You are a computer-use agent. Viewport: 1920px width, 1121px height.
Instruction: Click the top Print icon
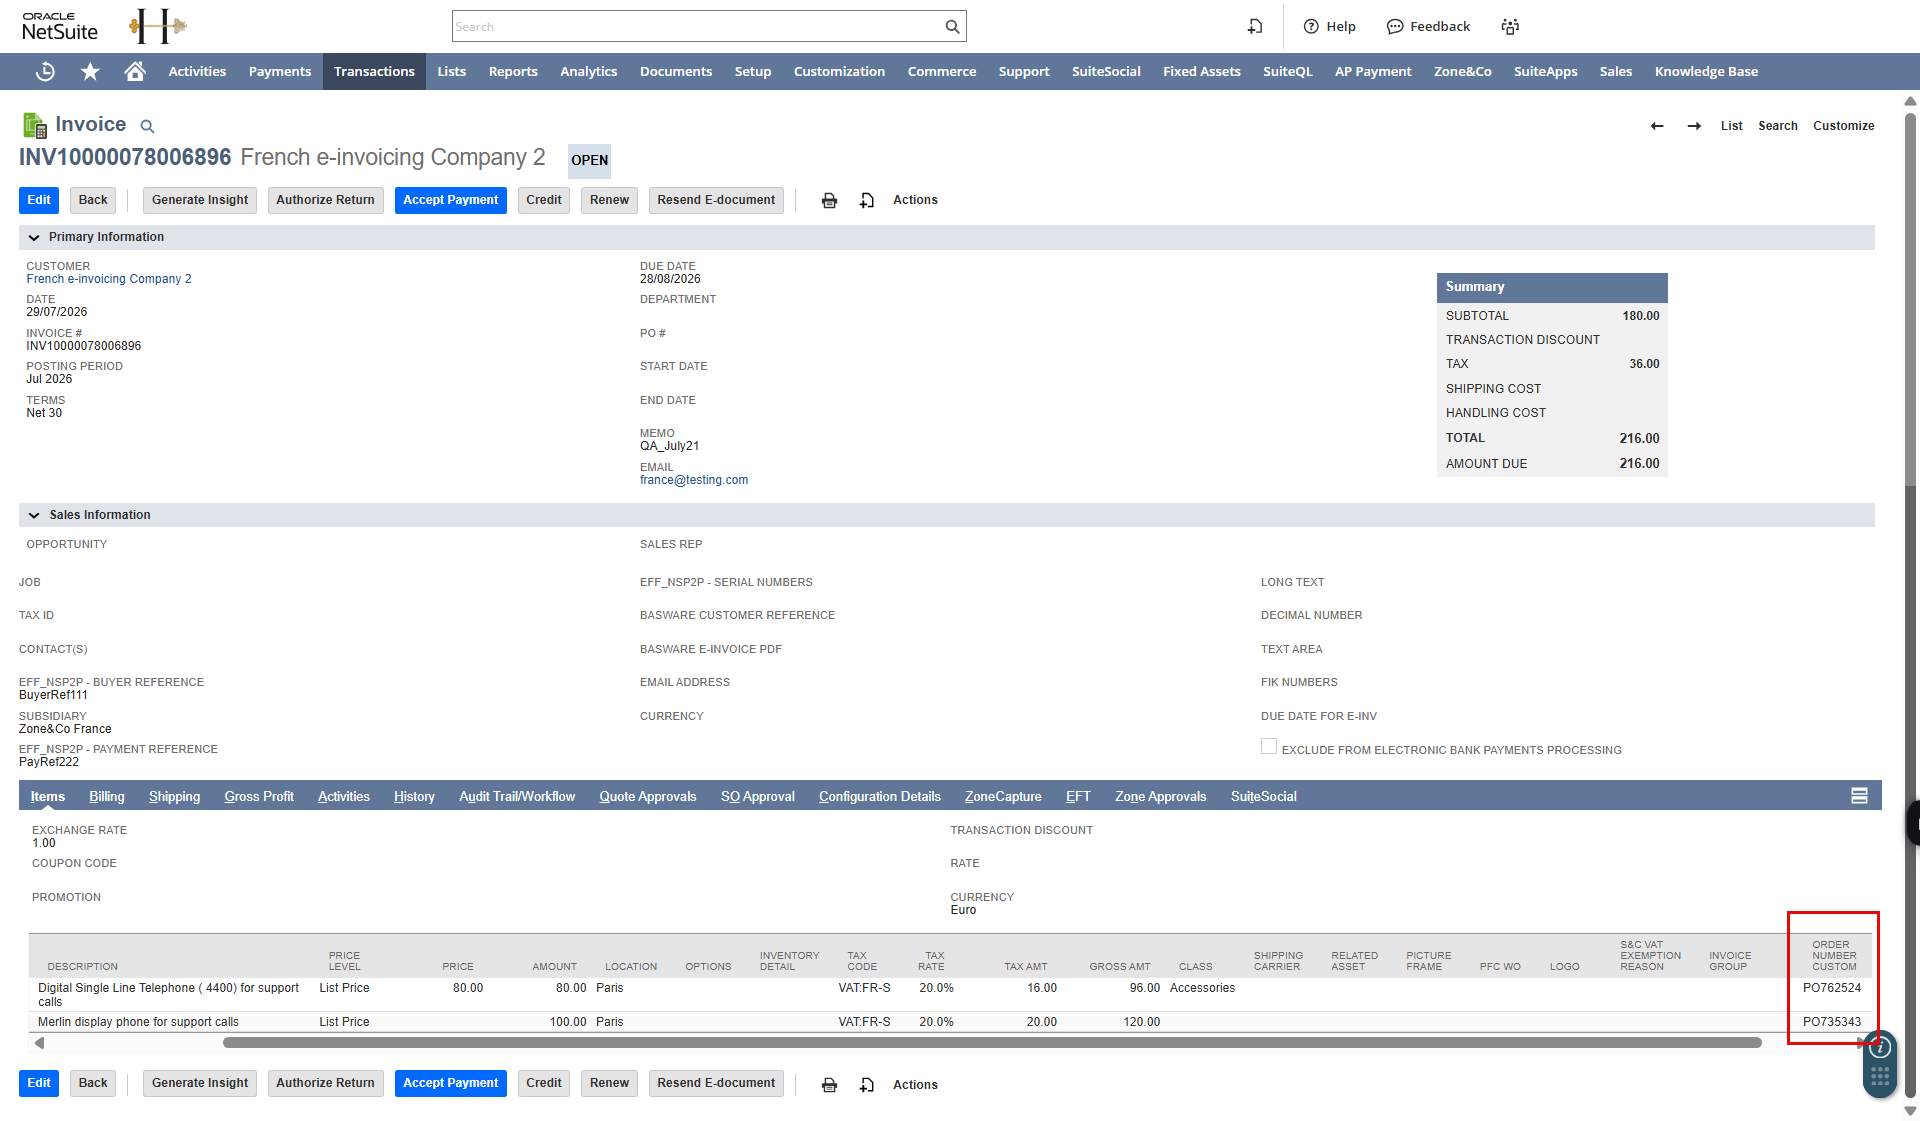[x=829, y=201]
